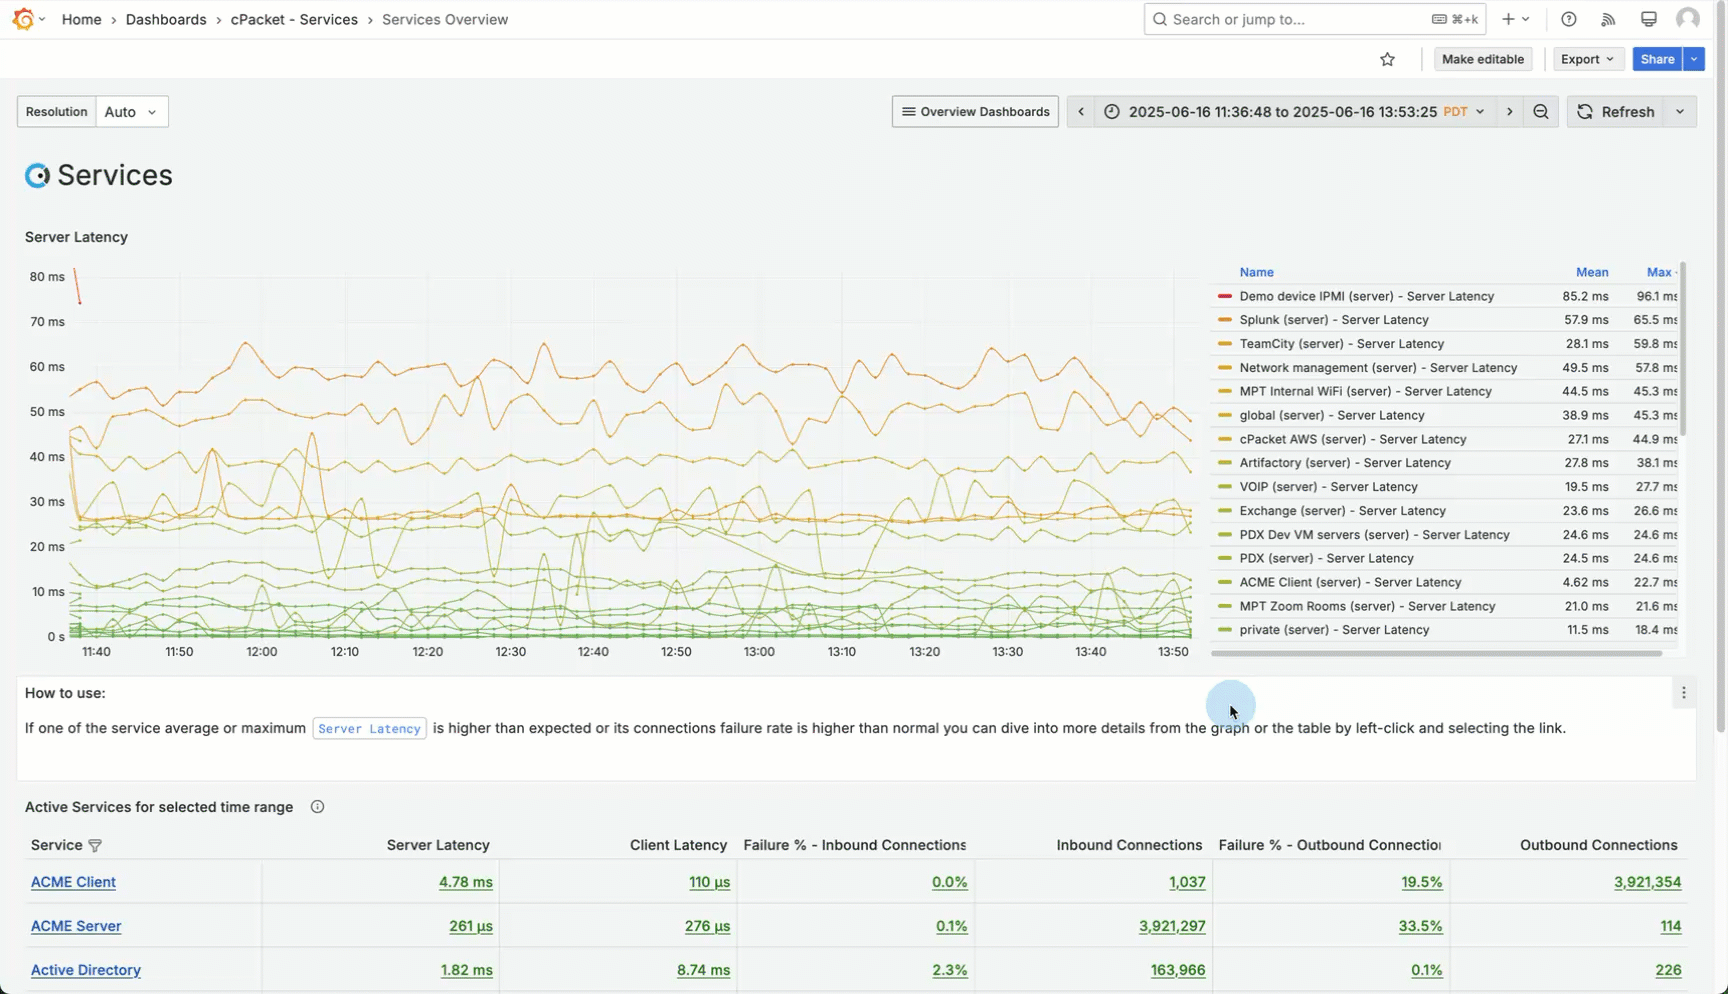Toggle Exchange (server) legend series
The image size is (1728, 994).
(1342, 511)
